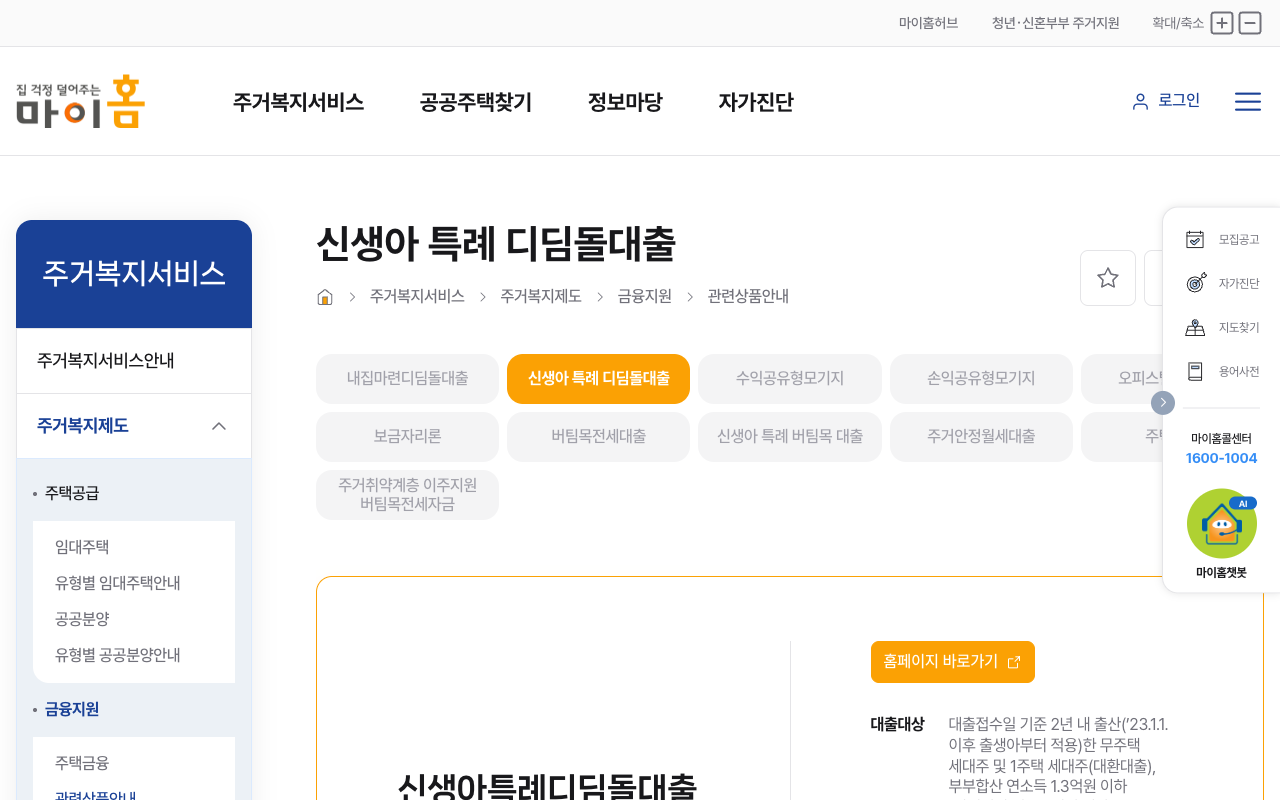Select the 수익공유형모기지 tab
The width and height of the screenshot is (1280, 800).
[x=790, y=379]
